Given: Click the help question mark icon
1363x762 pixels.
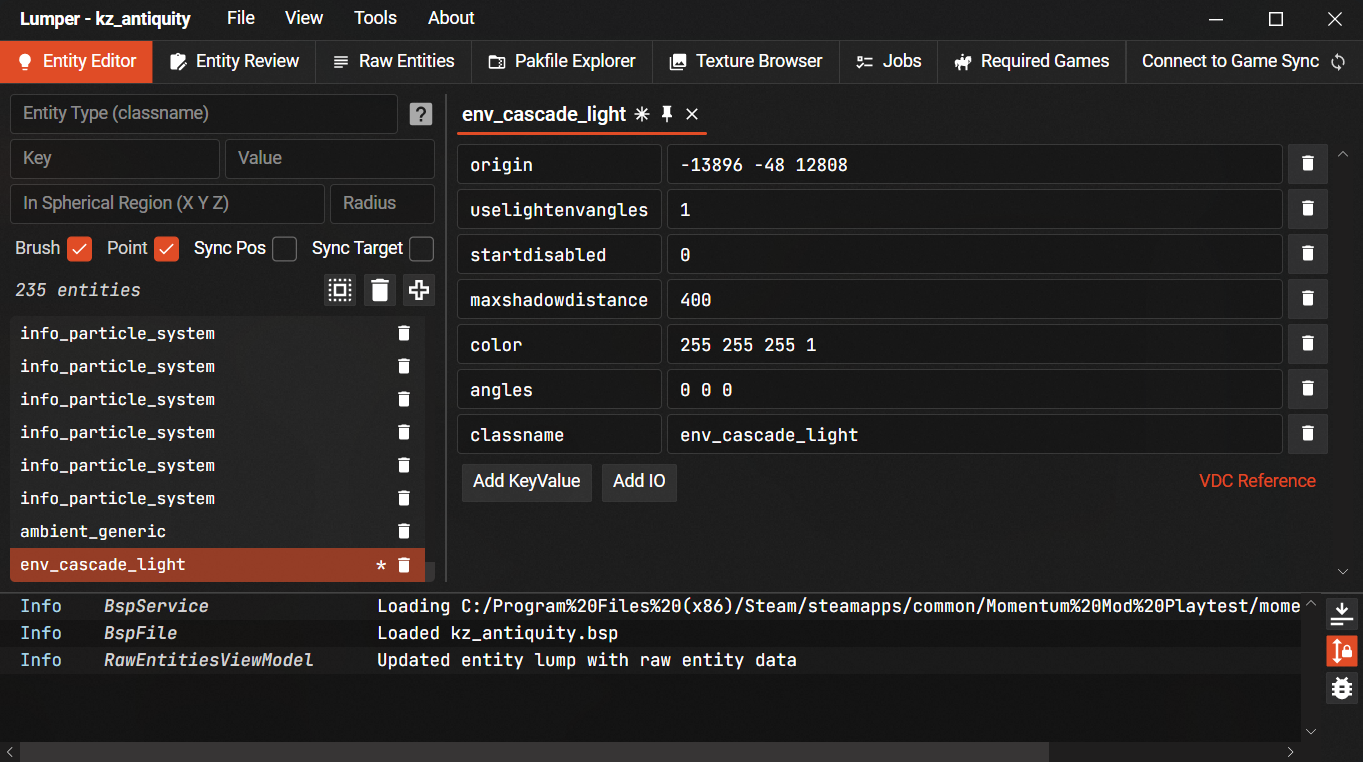Looking at the screenshot, I should pos(421,115).
